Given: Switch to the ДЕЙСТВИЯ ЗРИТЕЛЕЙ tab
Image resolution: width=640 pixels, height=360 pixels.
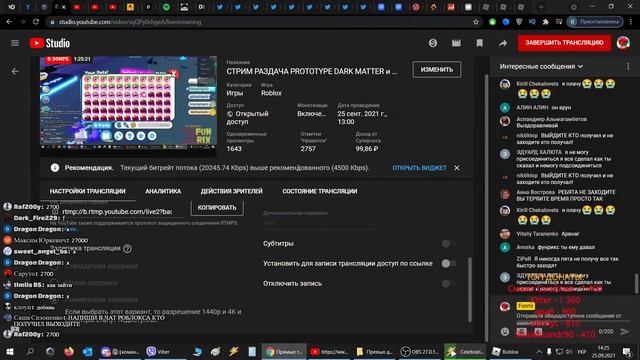Looking at the screenshot, I should (x=231, y=191).
